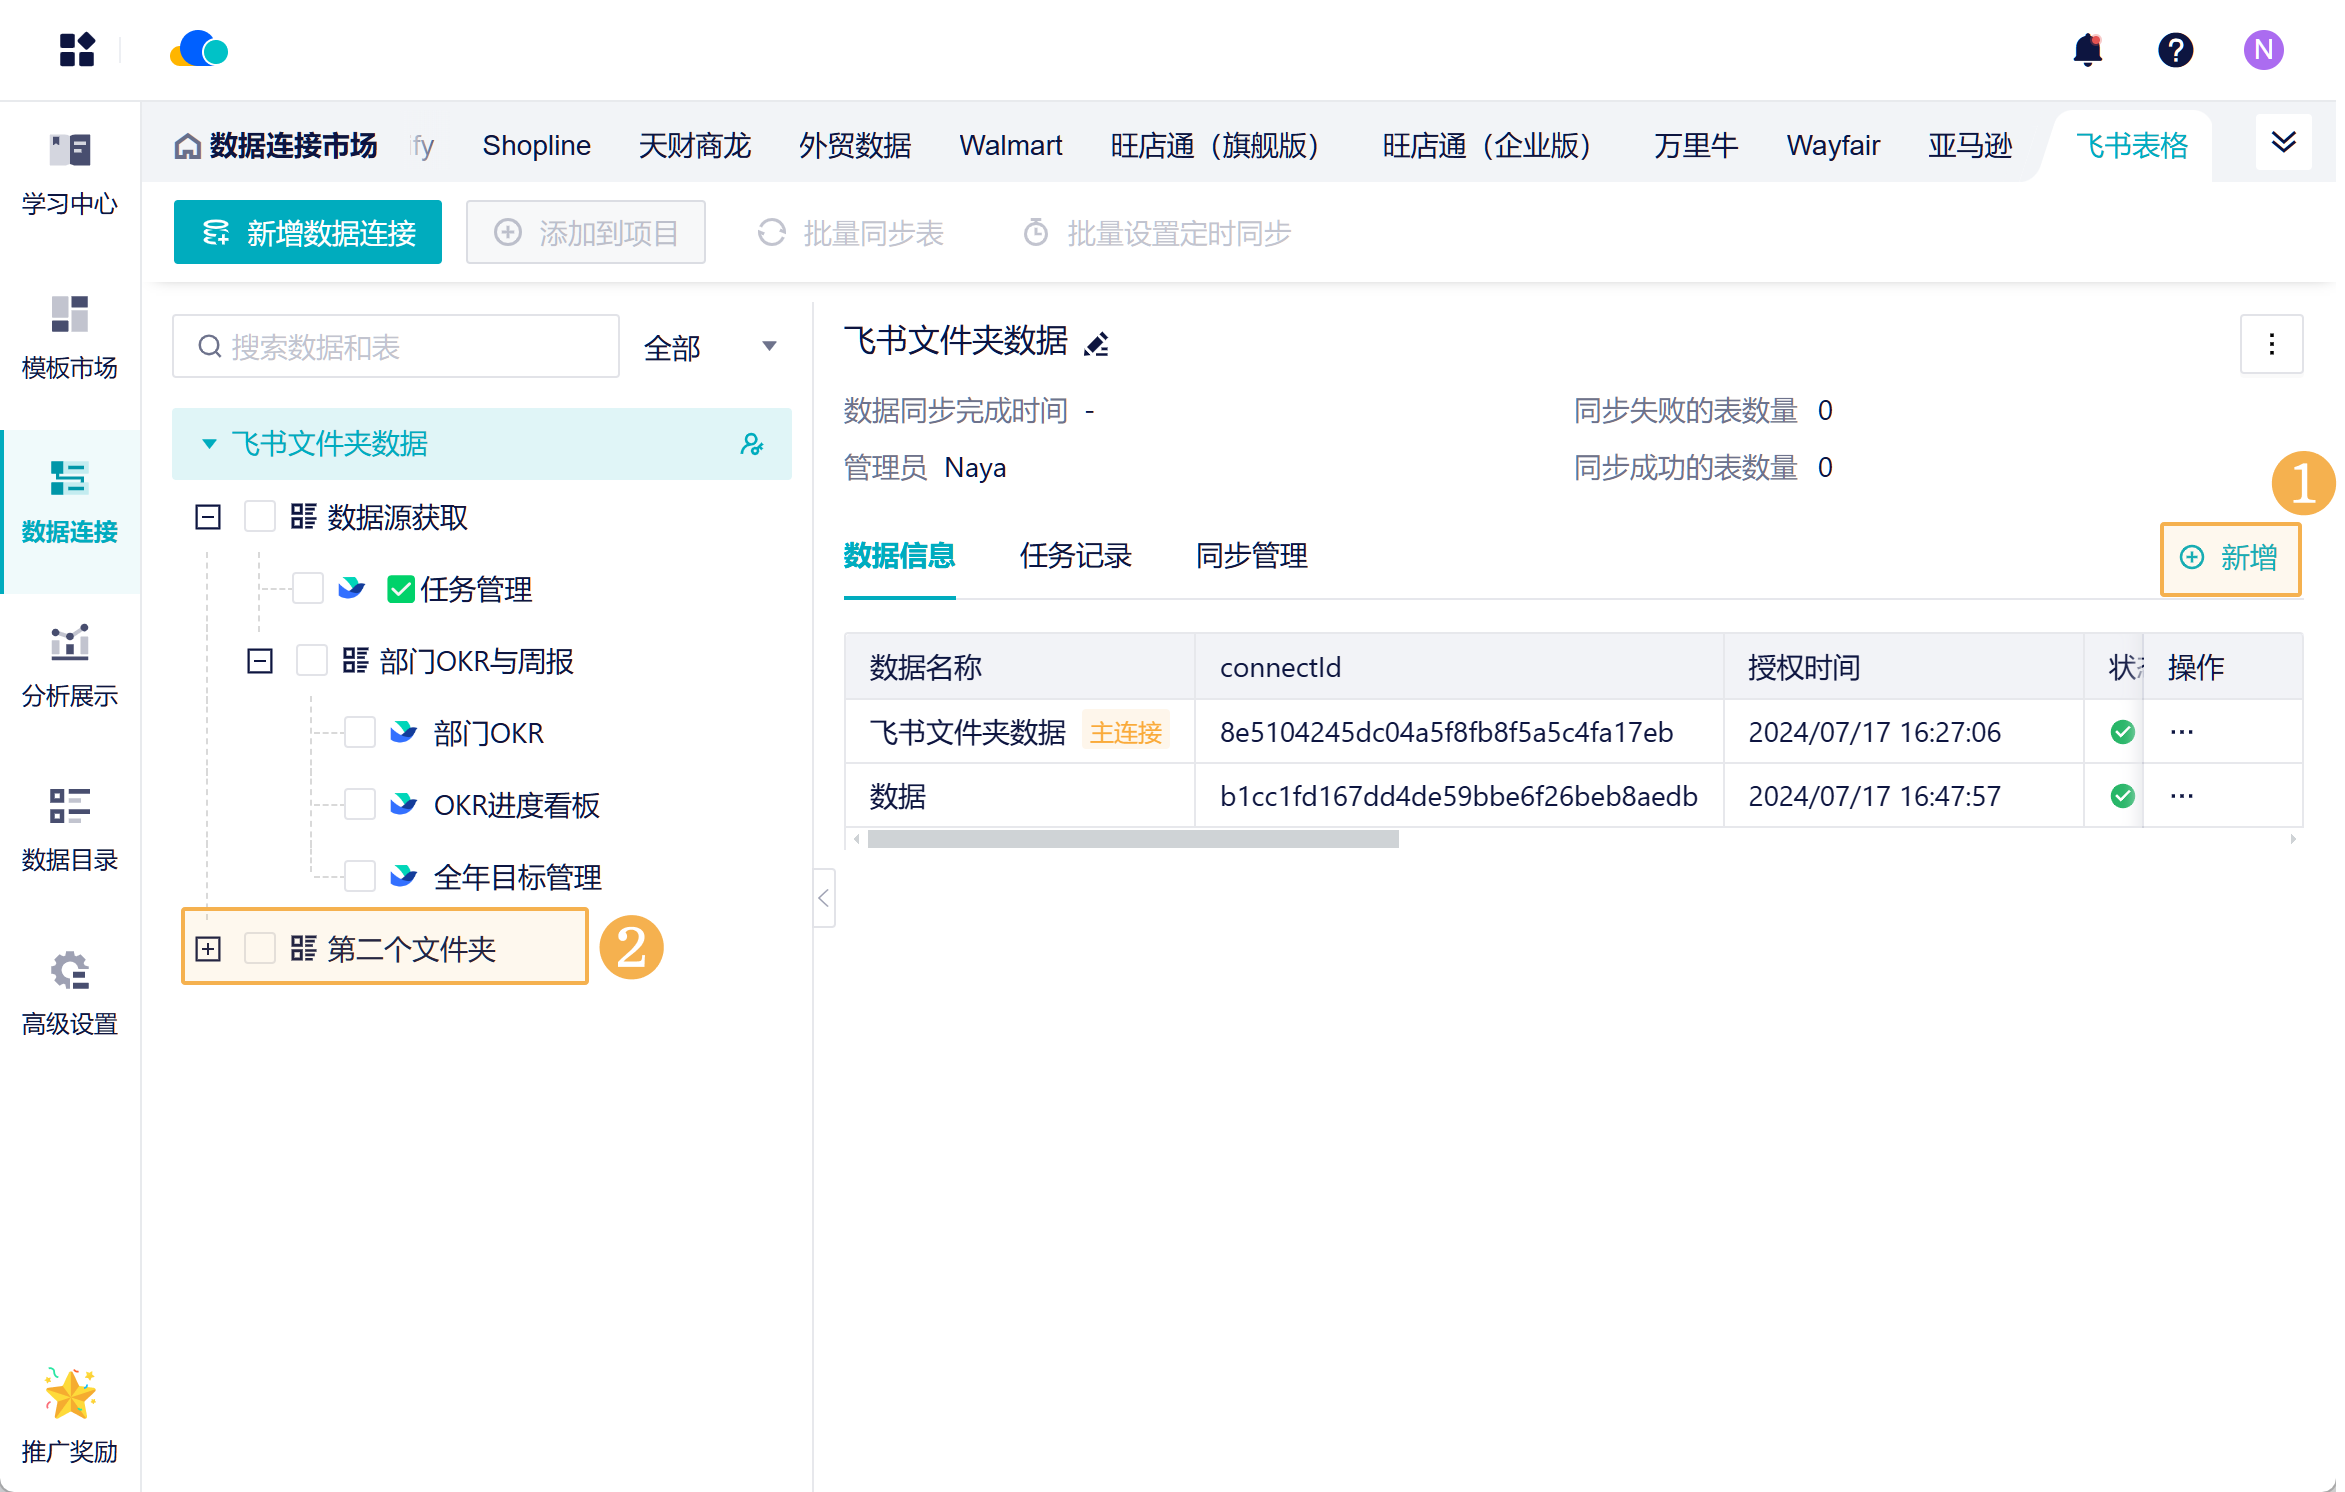Image resolution: width=2345 pixels, height=1492 pixels.
Task: Switch to the 天财商龙 tab
Action: pyautogui.click(x=694, y=146)
